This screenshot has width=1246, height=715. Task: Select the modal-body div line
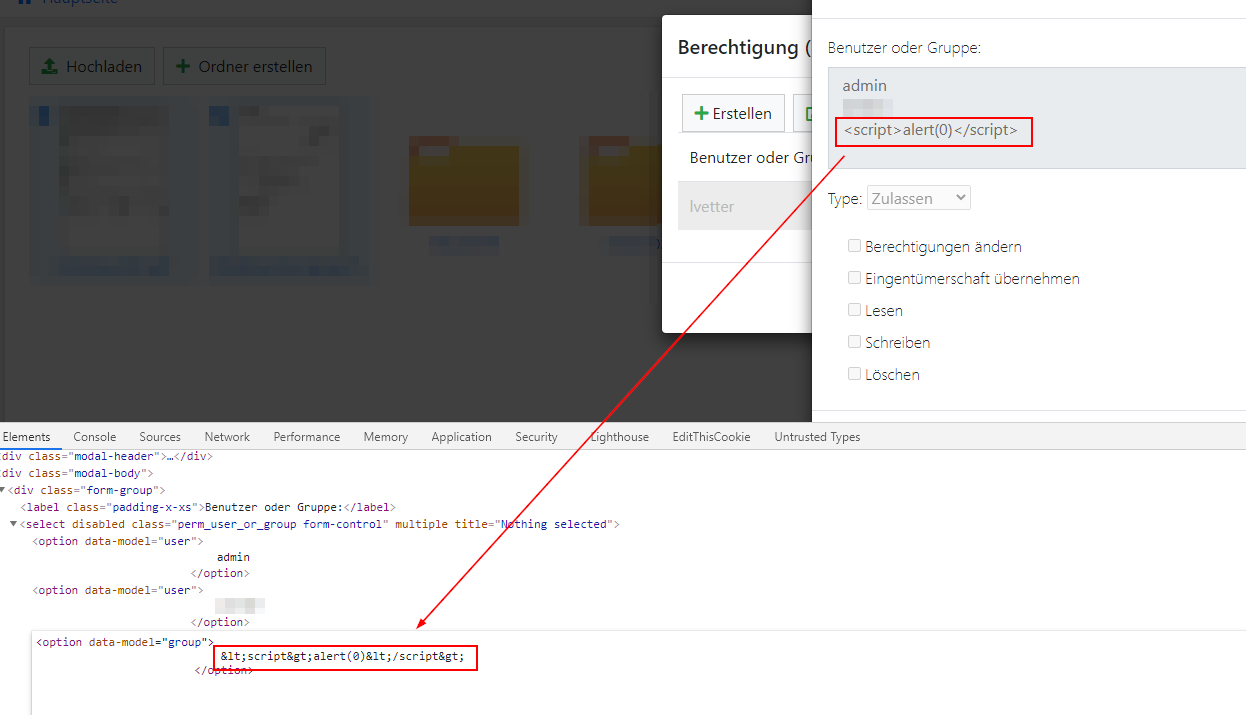pyautogui.click(x=76, y=472)
